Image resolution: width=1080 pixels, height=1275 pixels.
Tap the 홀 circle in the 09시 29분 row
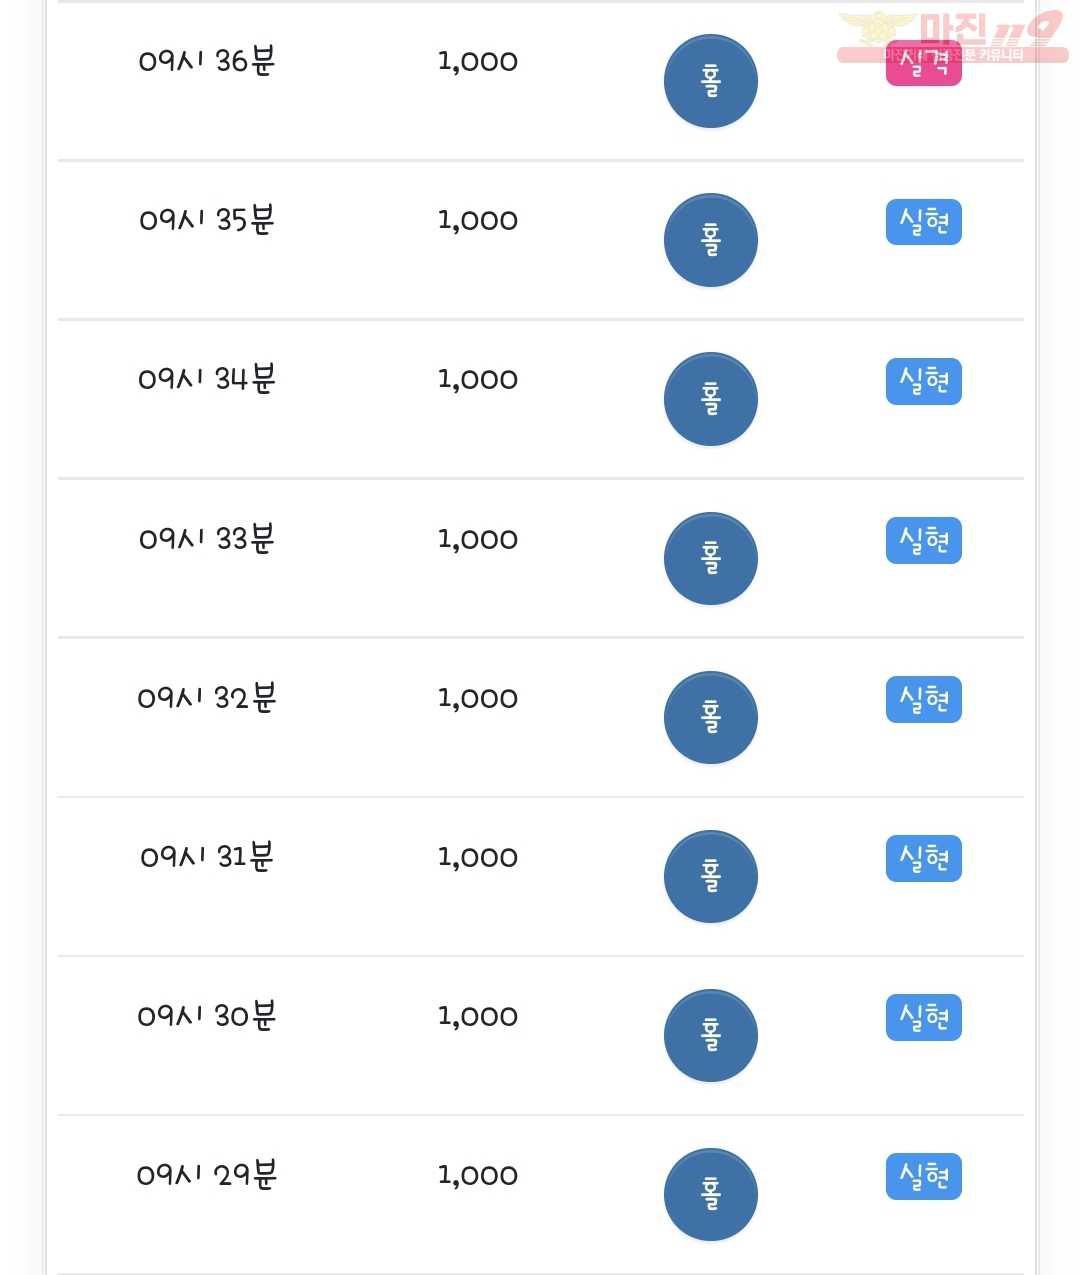[711, 1194]
